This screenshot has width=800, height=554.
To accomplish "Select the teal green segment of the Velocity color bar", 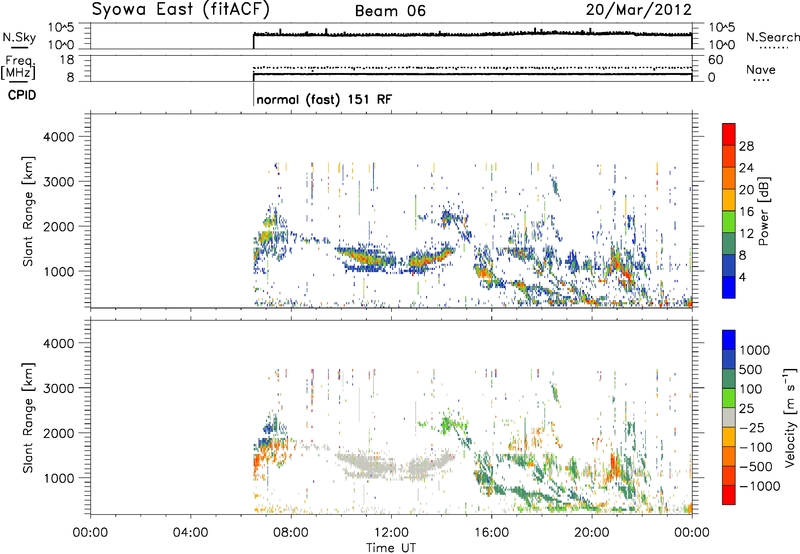I will [729, 379].
